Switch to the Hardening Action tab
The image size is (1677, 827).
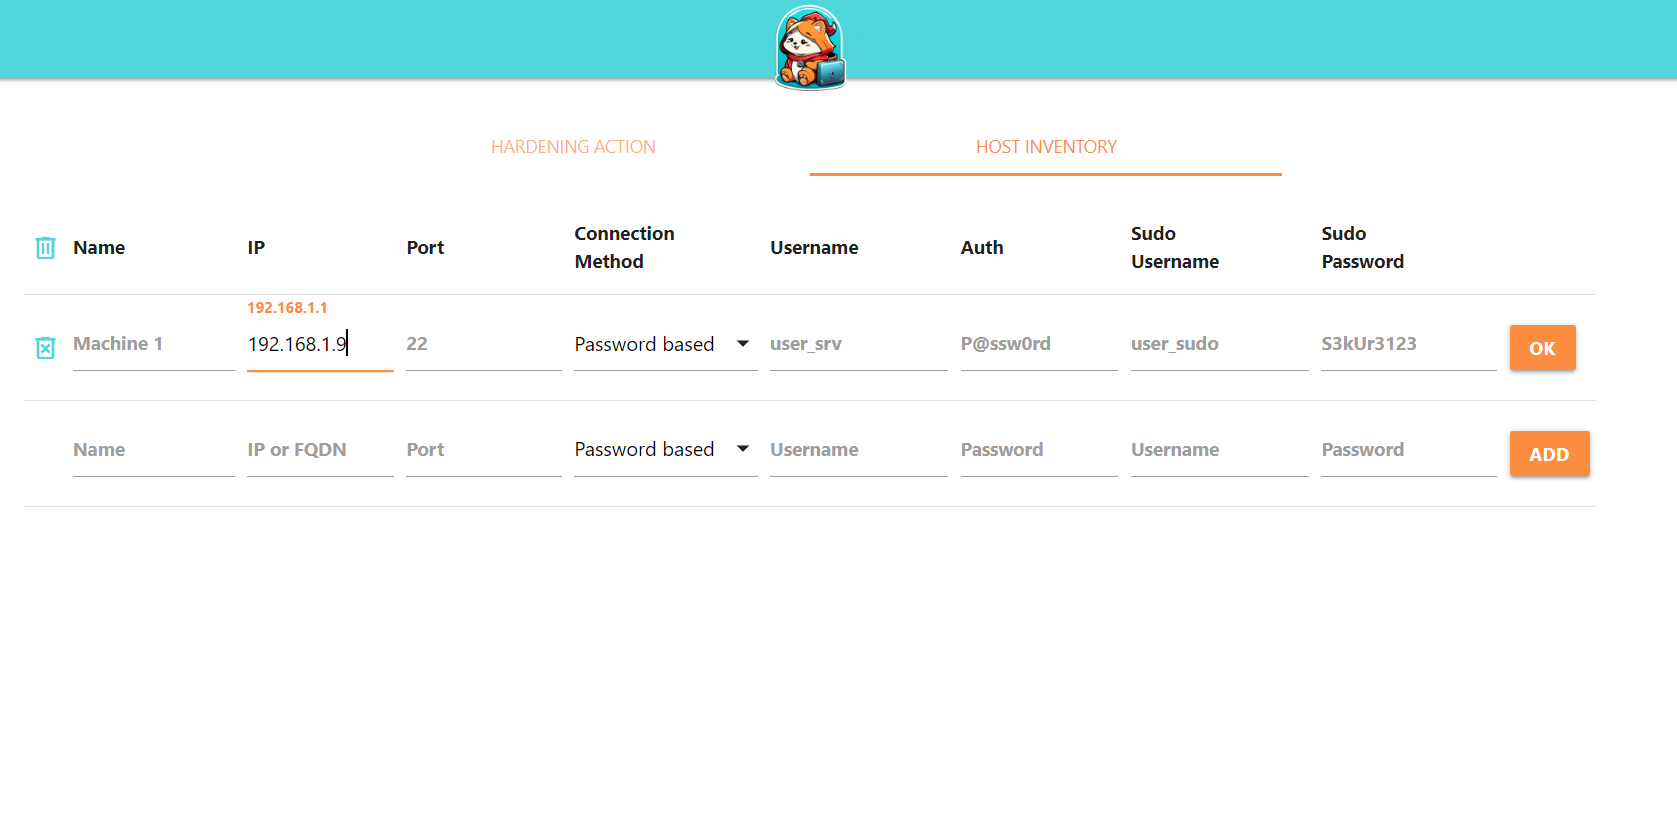(573, 147)
